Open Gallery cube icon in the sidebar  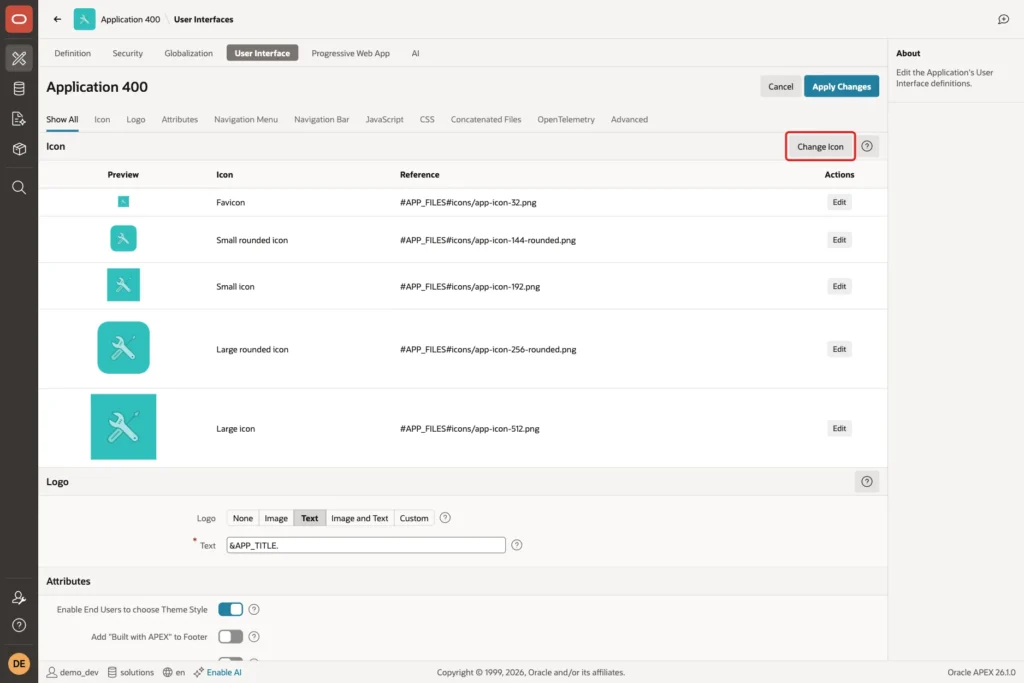coord(19,149)
